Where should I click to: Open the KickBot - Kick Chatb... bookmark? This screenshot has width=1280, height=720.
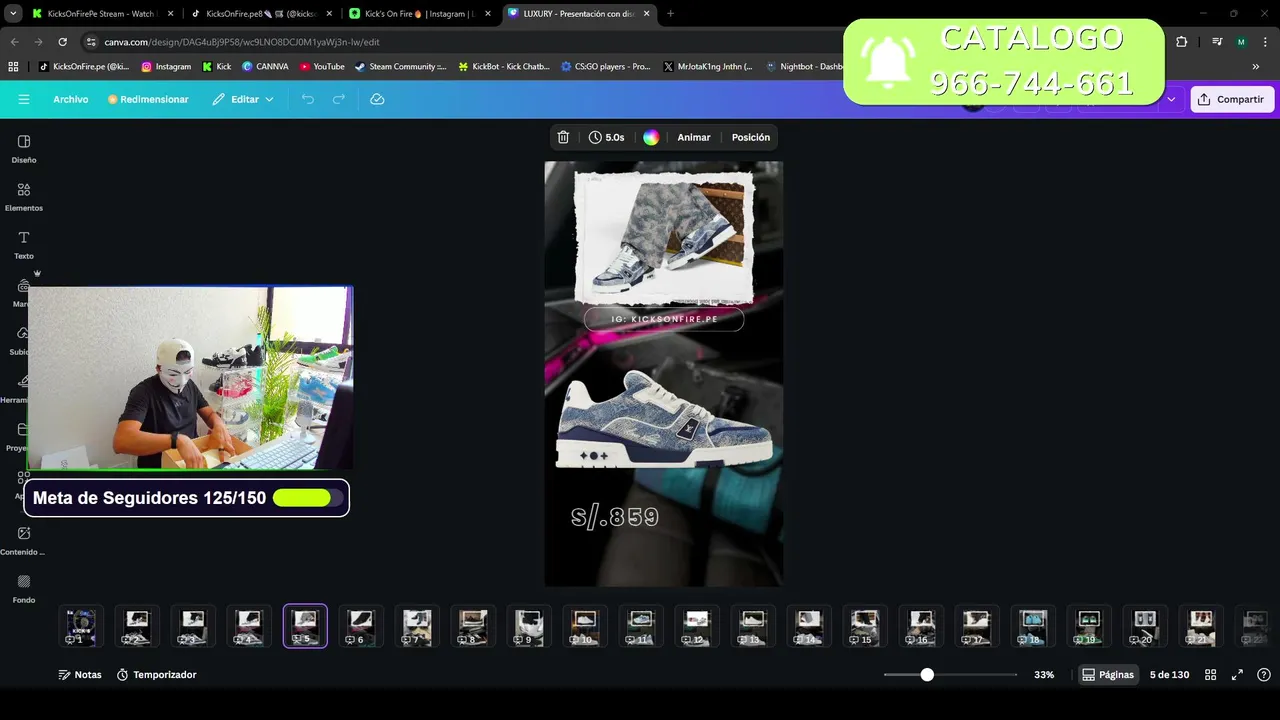coord(504,67)
